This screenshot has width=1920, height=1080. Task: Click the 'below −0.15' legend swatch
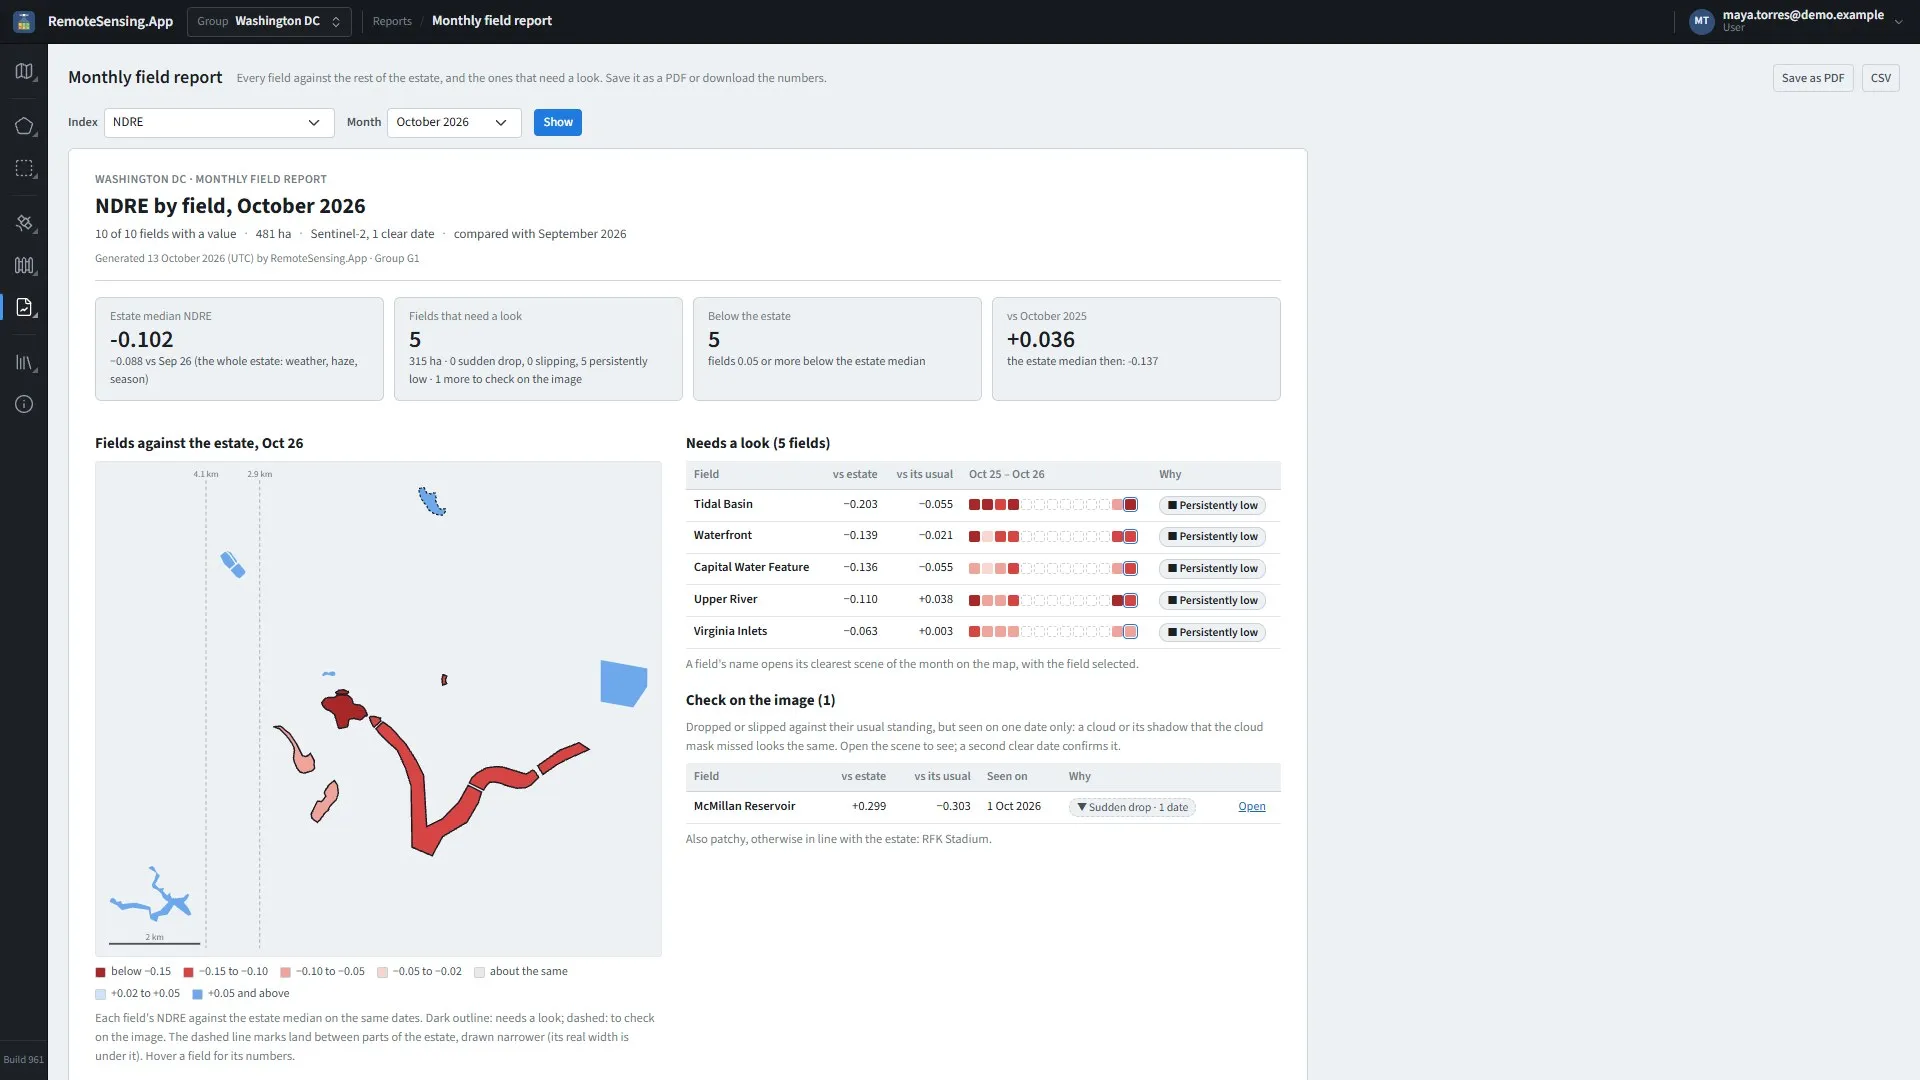[x=100, y=972]
